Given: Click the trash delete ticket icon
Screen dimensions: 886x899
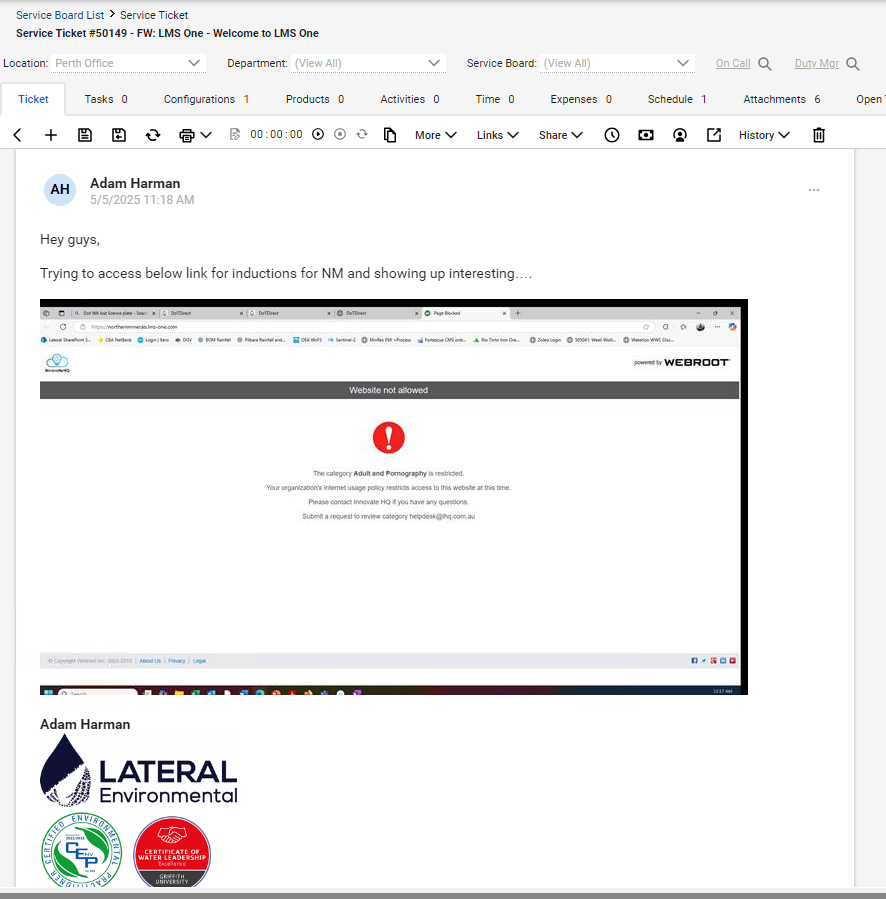Looking at the screenshot, I should (819, 135).
